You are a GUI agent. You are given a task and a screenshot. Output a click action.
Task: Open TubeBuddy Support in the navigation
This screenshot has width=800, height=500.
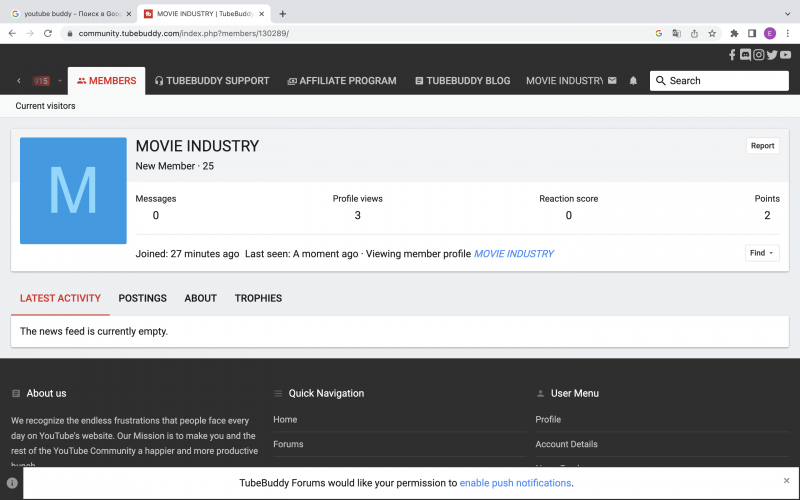point(212,81)
